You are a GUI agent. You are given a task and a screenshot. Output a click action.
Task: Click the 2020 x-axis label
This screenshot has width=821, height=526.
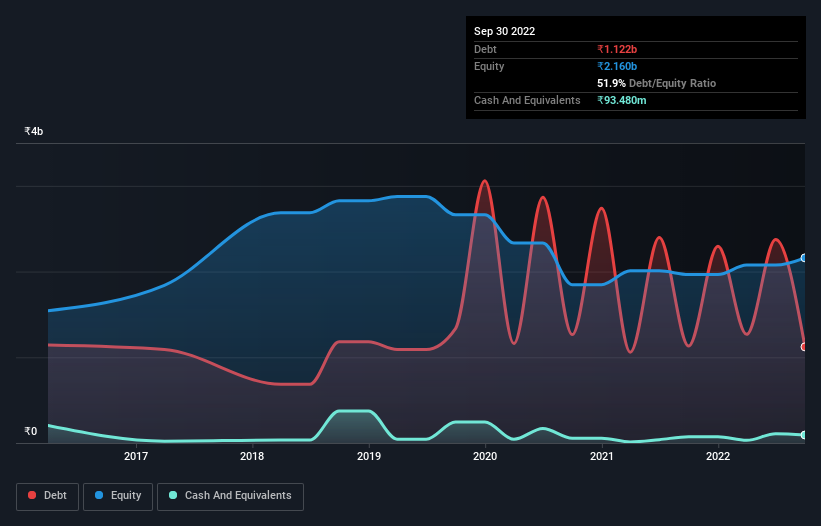pyautogui.click(x=485, y=456)
